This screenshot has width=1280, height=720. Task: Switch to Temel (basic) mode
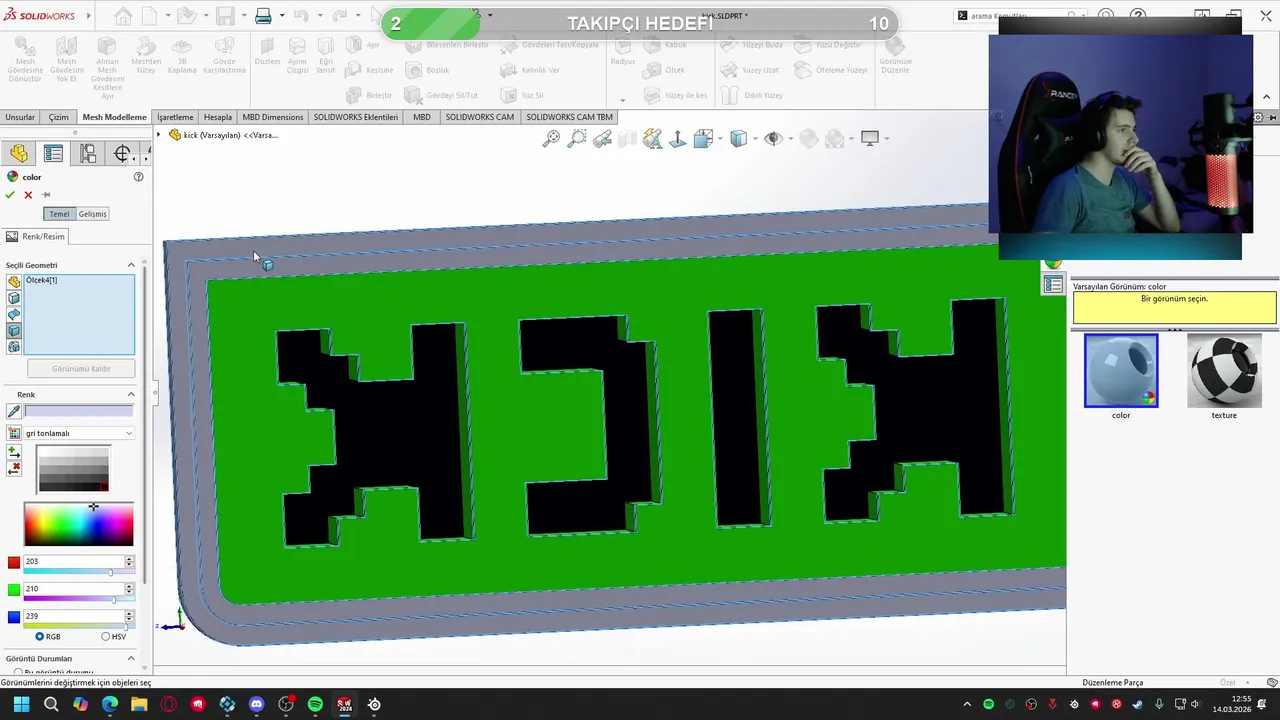point(60,214)
